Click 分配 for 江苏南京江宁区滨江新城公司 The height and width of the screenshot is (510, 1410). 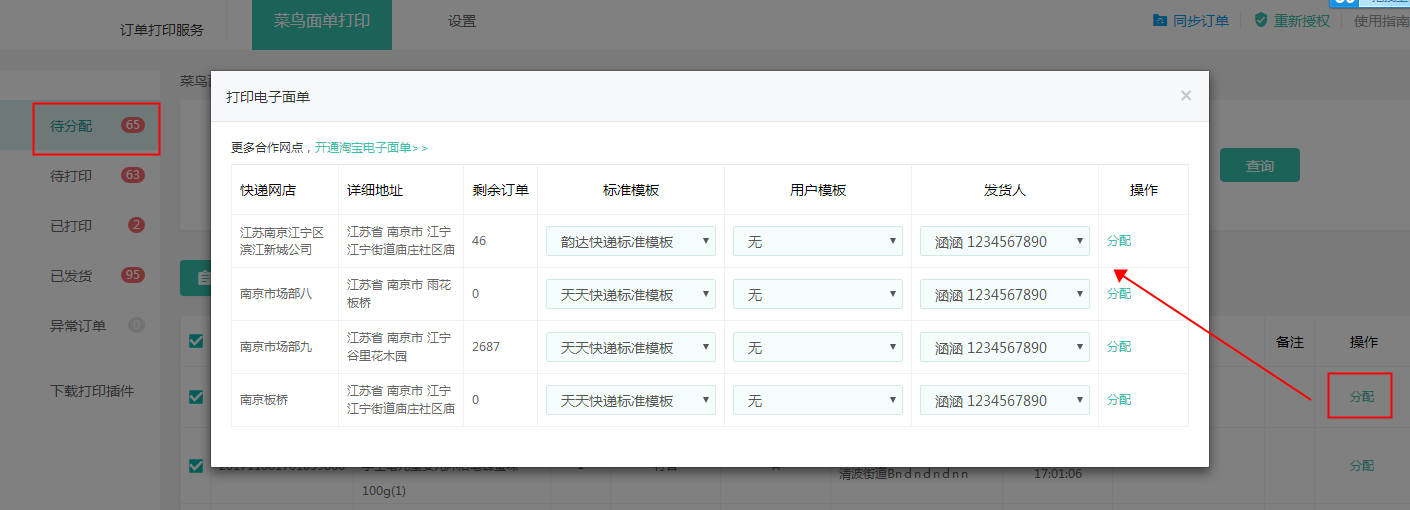click(x=1119, y=241)
